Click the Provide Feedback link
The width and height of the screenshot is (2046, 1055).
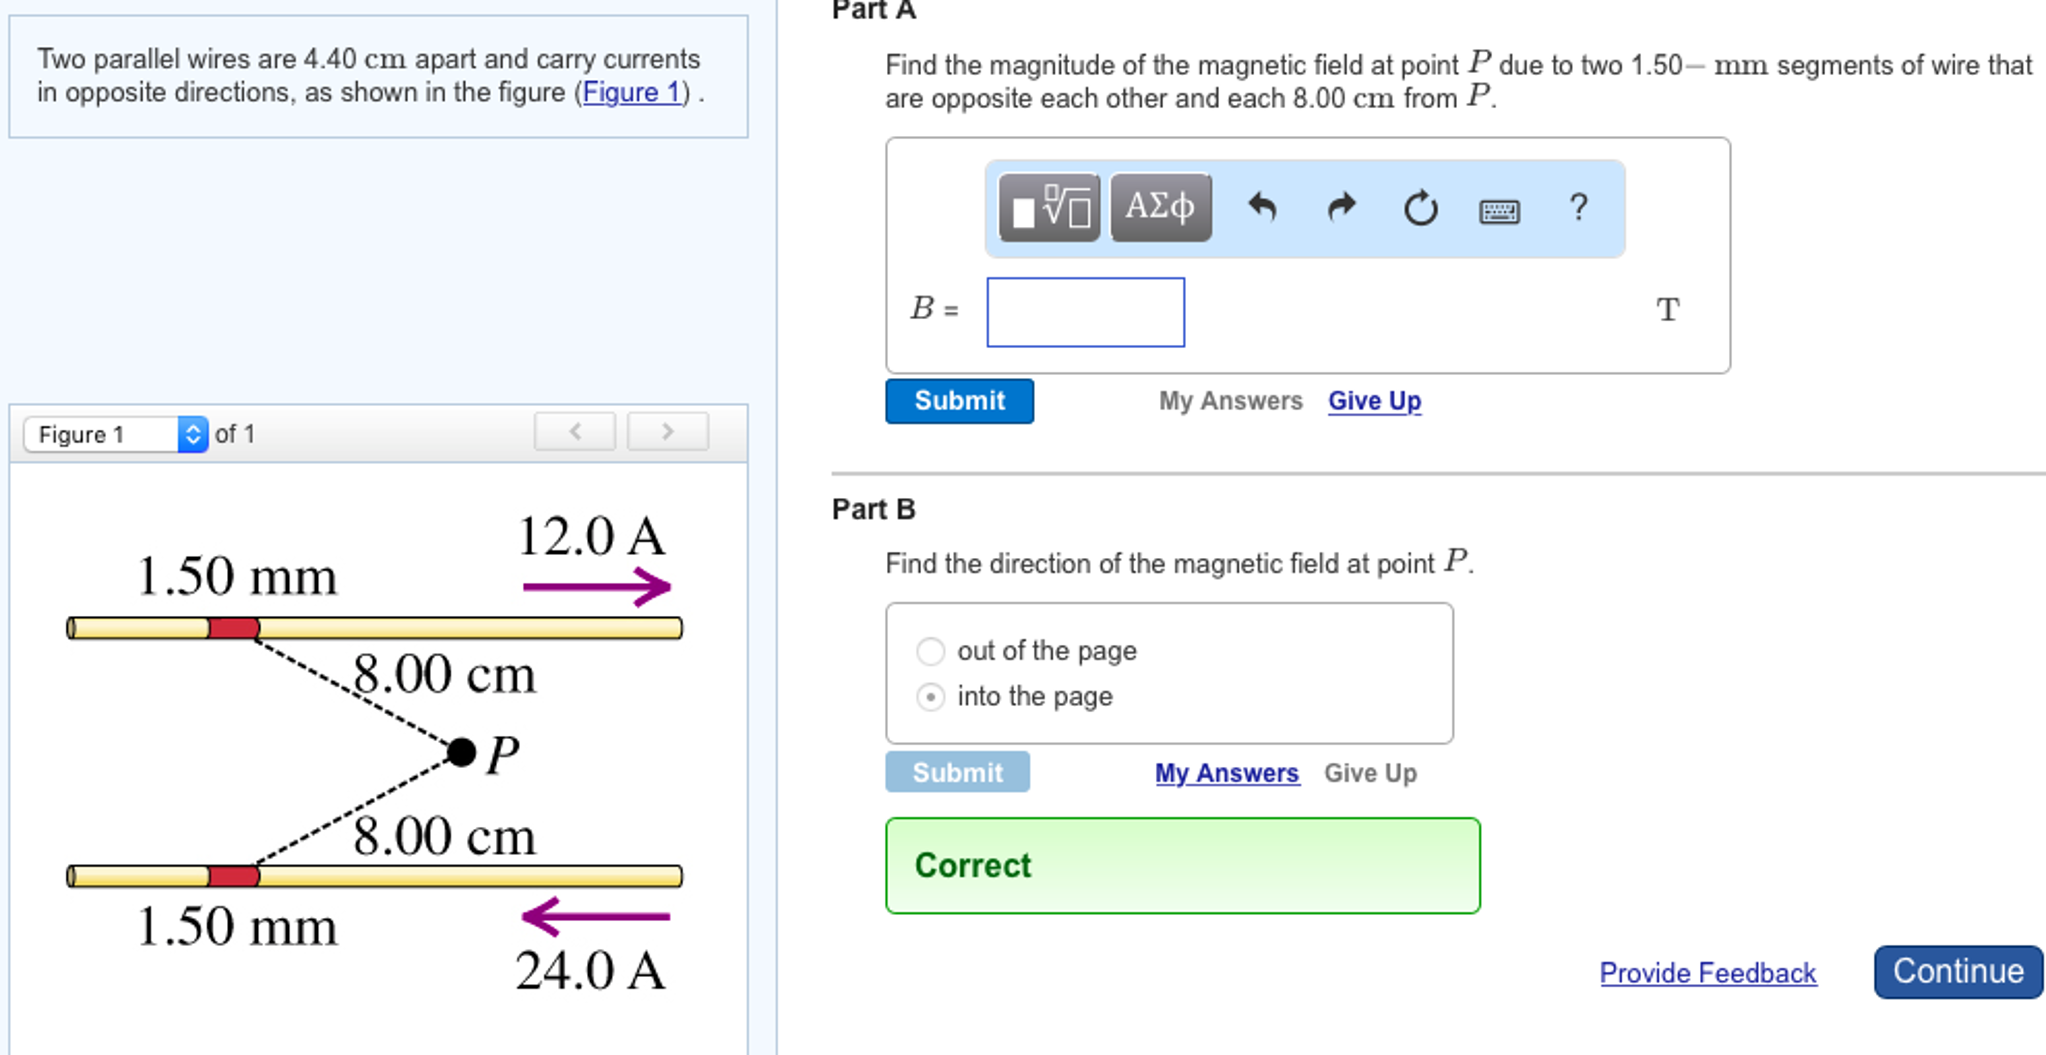point(1707,973)
